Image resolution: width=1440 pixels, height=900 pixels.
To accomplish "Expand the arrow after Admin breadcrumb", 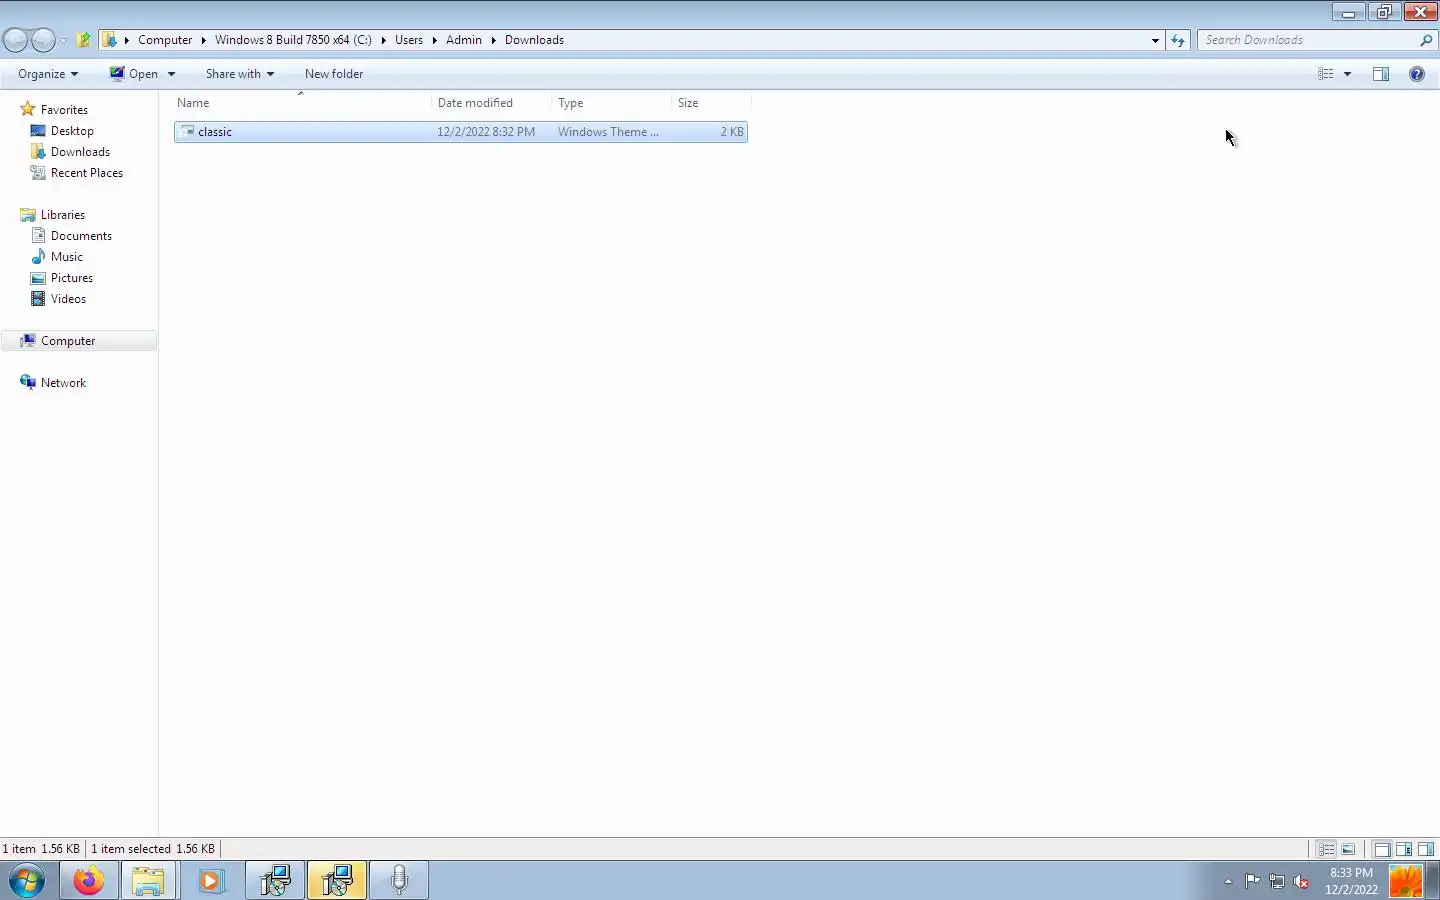I will point(493,40).
